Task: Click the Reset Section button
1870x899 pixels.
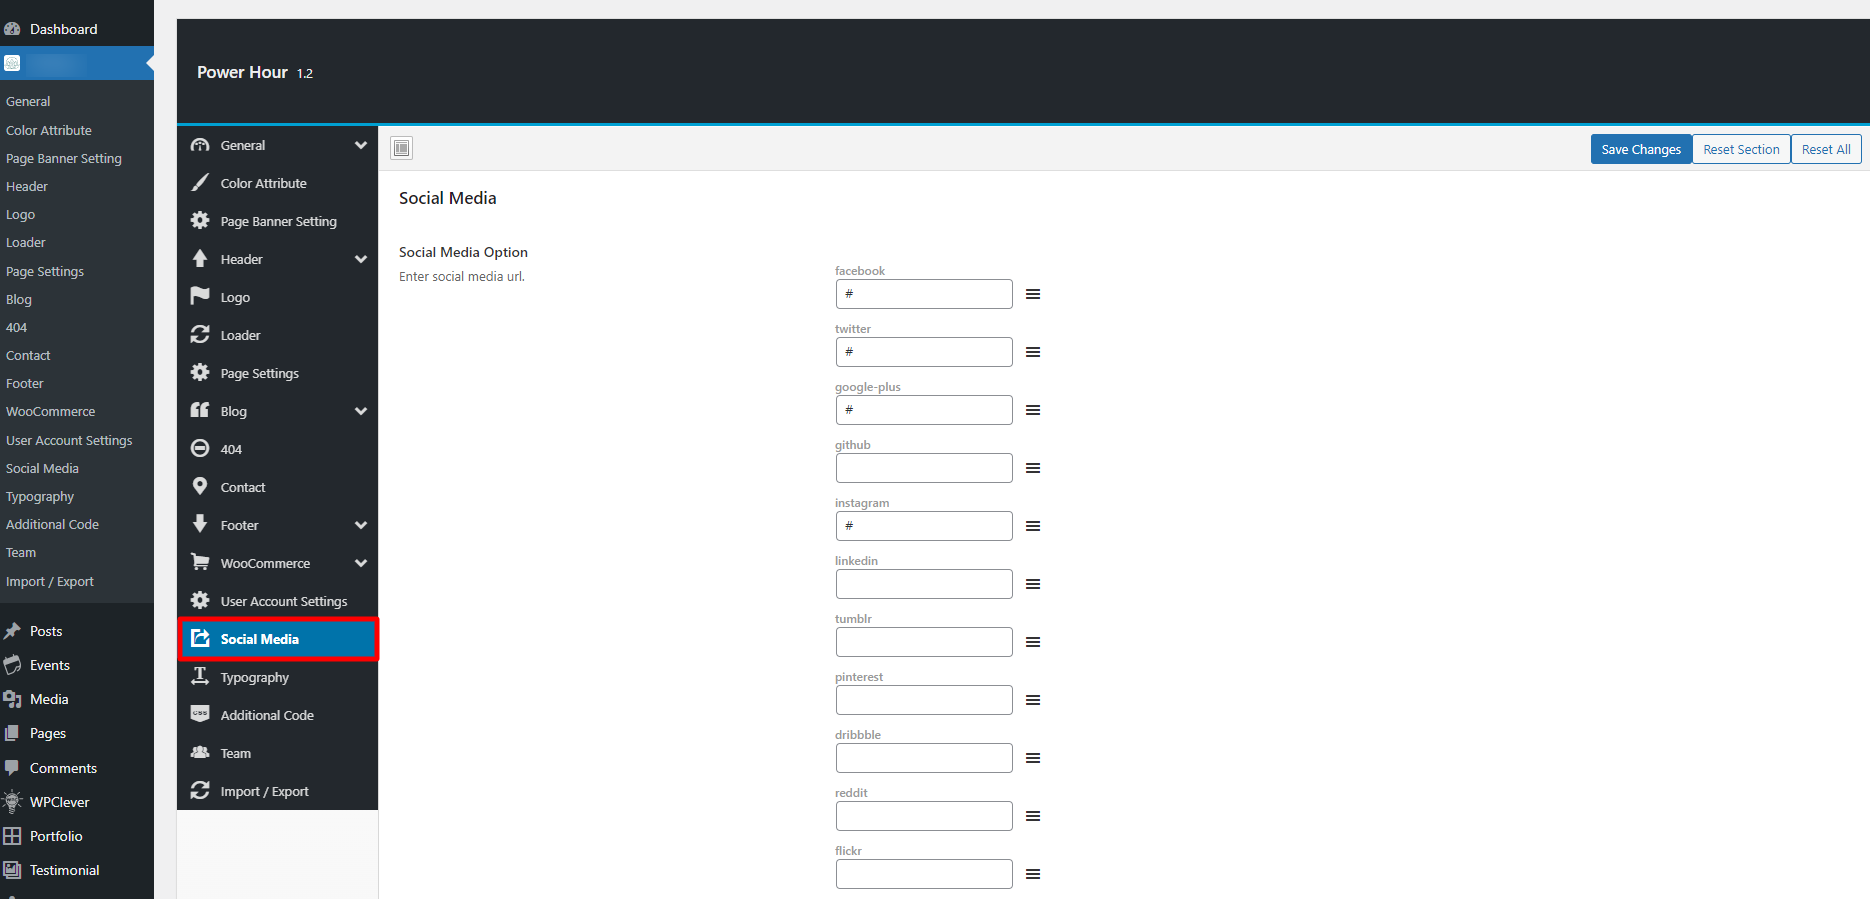Action: click(x=1741, y=149)
